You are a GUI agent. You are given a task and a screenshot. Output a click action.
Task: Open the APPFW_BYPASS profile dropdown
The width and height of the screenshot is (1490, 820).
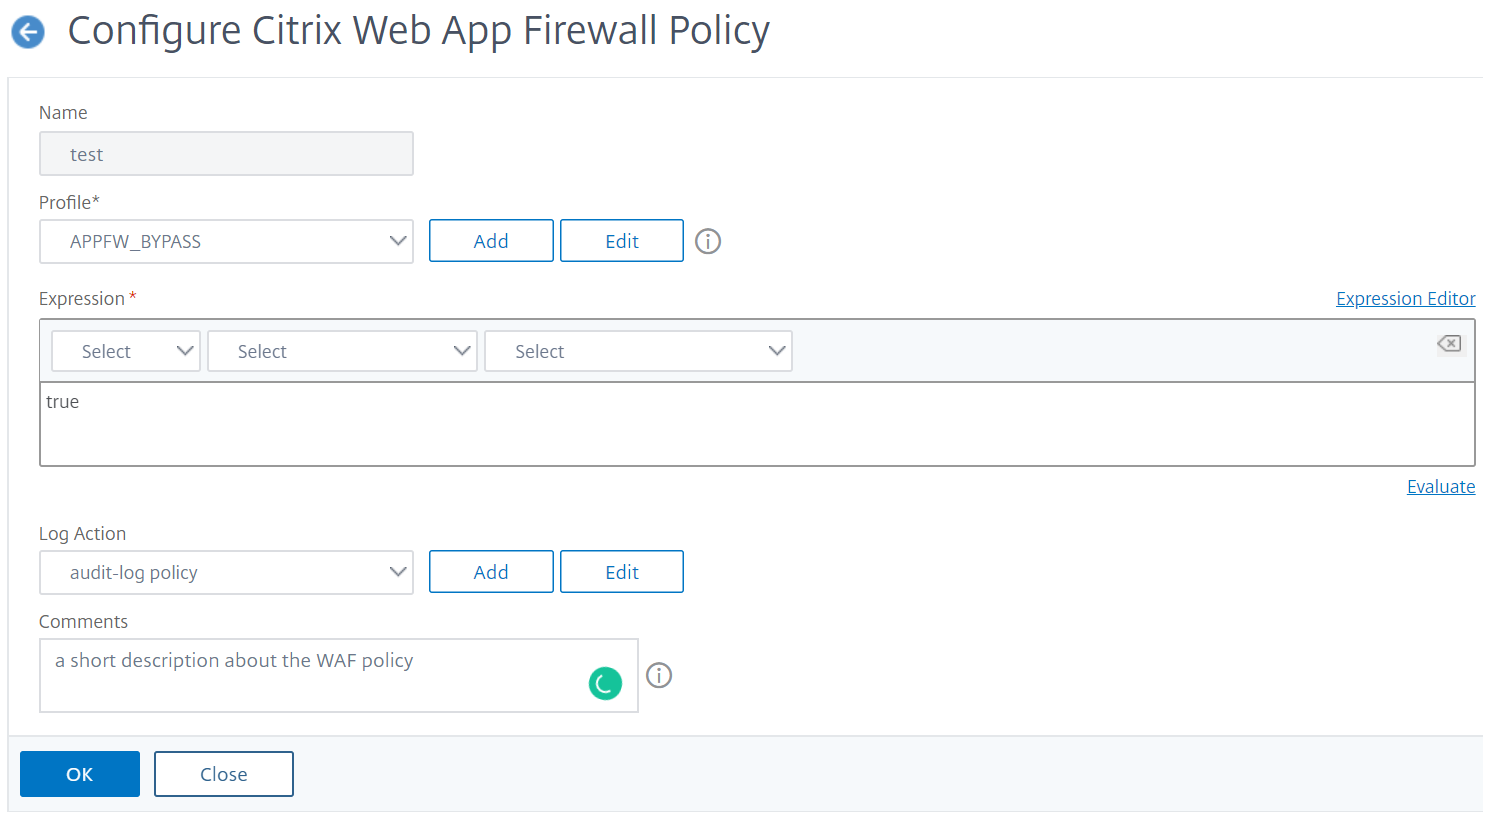(x=226, y=241)
